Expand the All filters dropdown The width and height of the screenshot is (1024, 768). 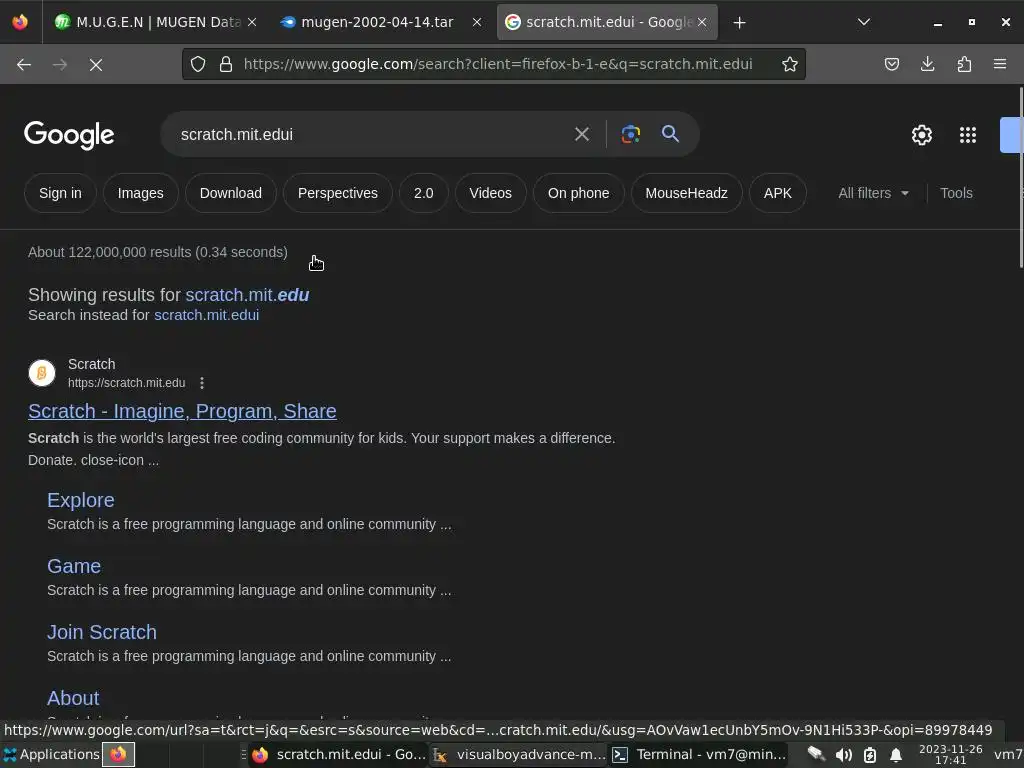coord(873,193)
